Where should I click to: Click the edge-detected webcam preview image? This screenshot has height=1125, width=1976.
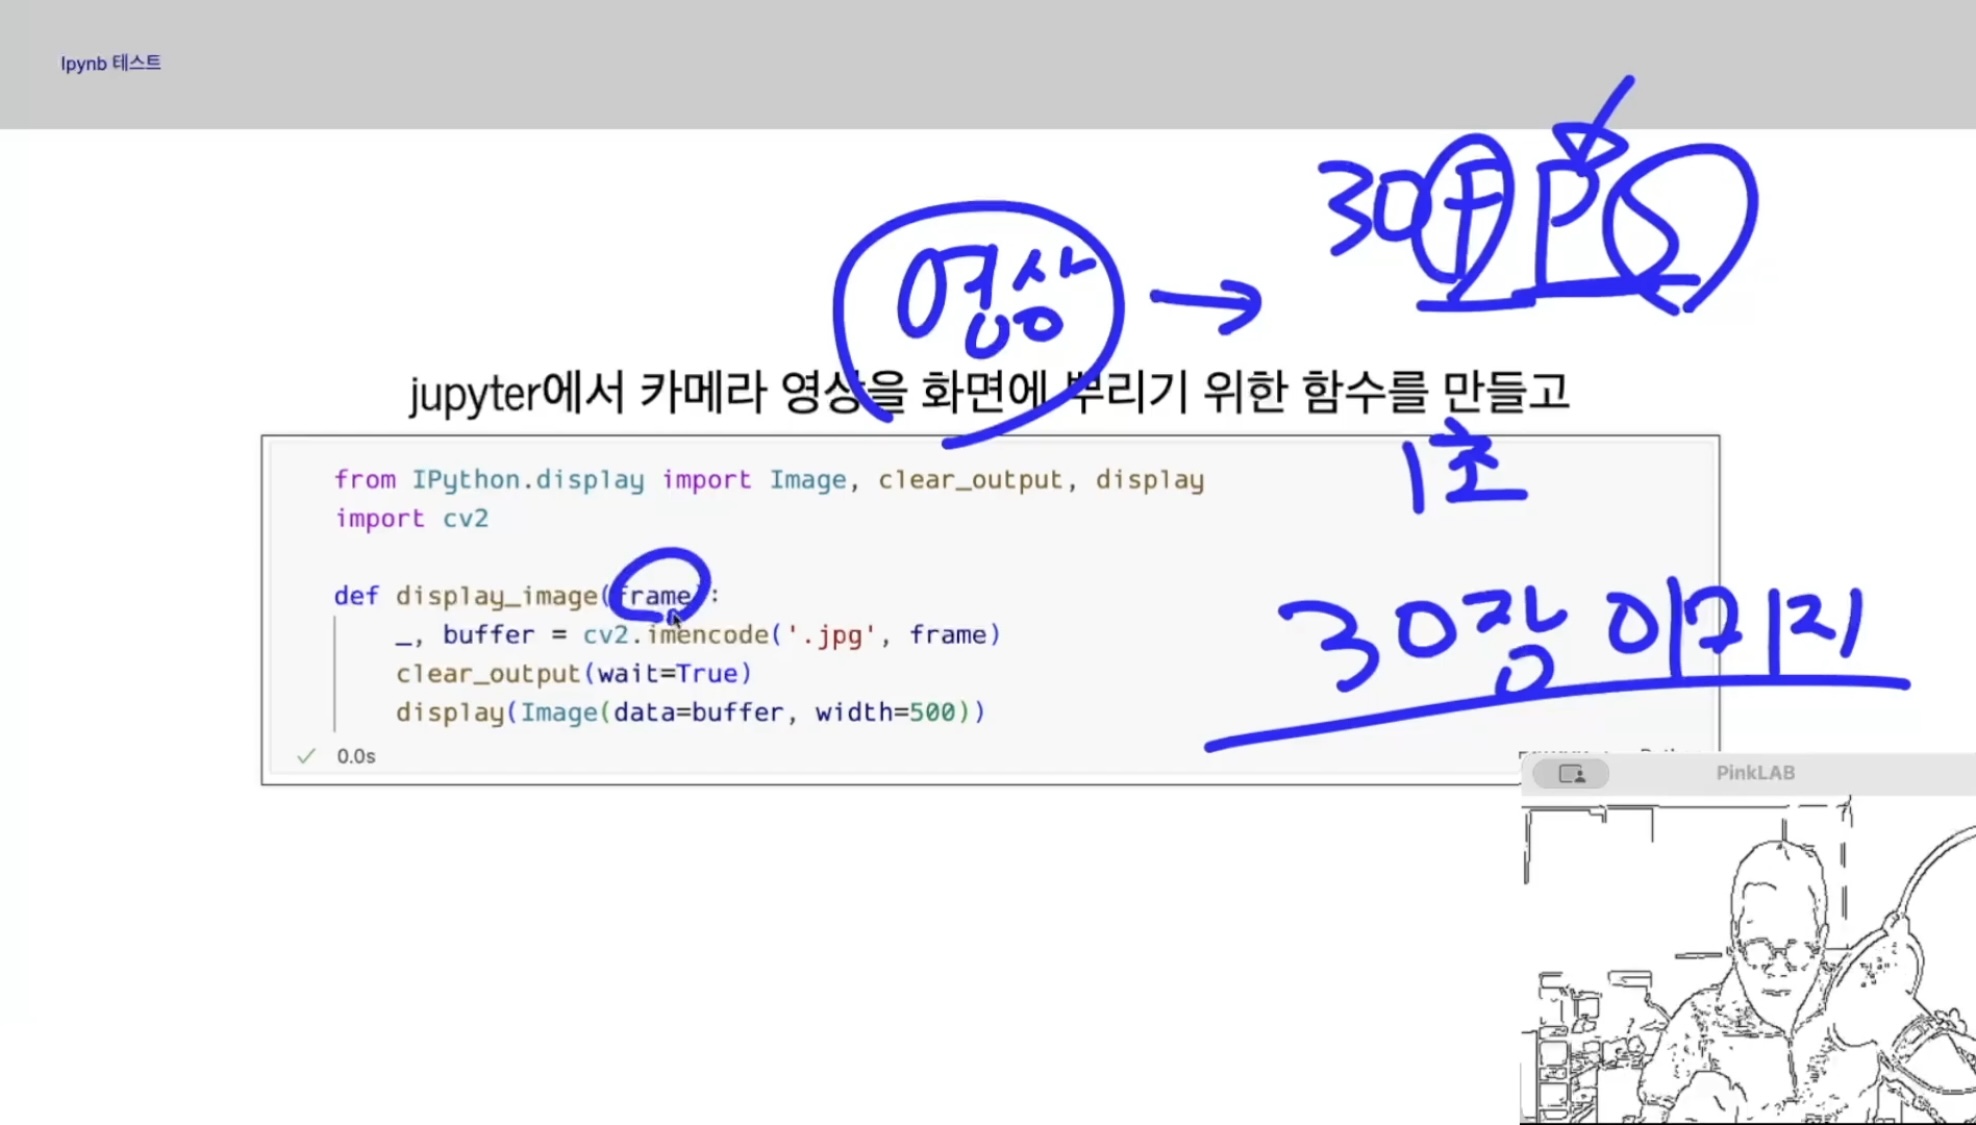pyautogui.click(x=1747, y=962)
